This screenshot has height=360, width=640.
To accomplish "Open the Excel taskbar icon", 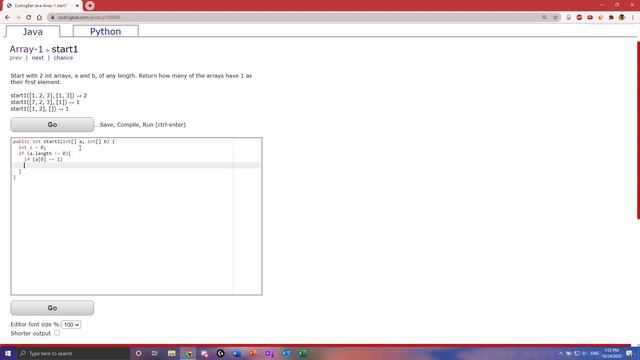I will pos(302,353).
